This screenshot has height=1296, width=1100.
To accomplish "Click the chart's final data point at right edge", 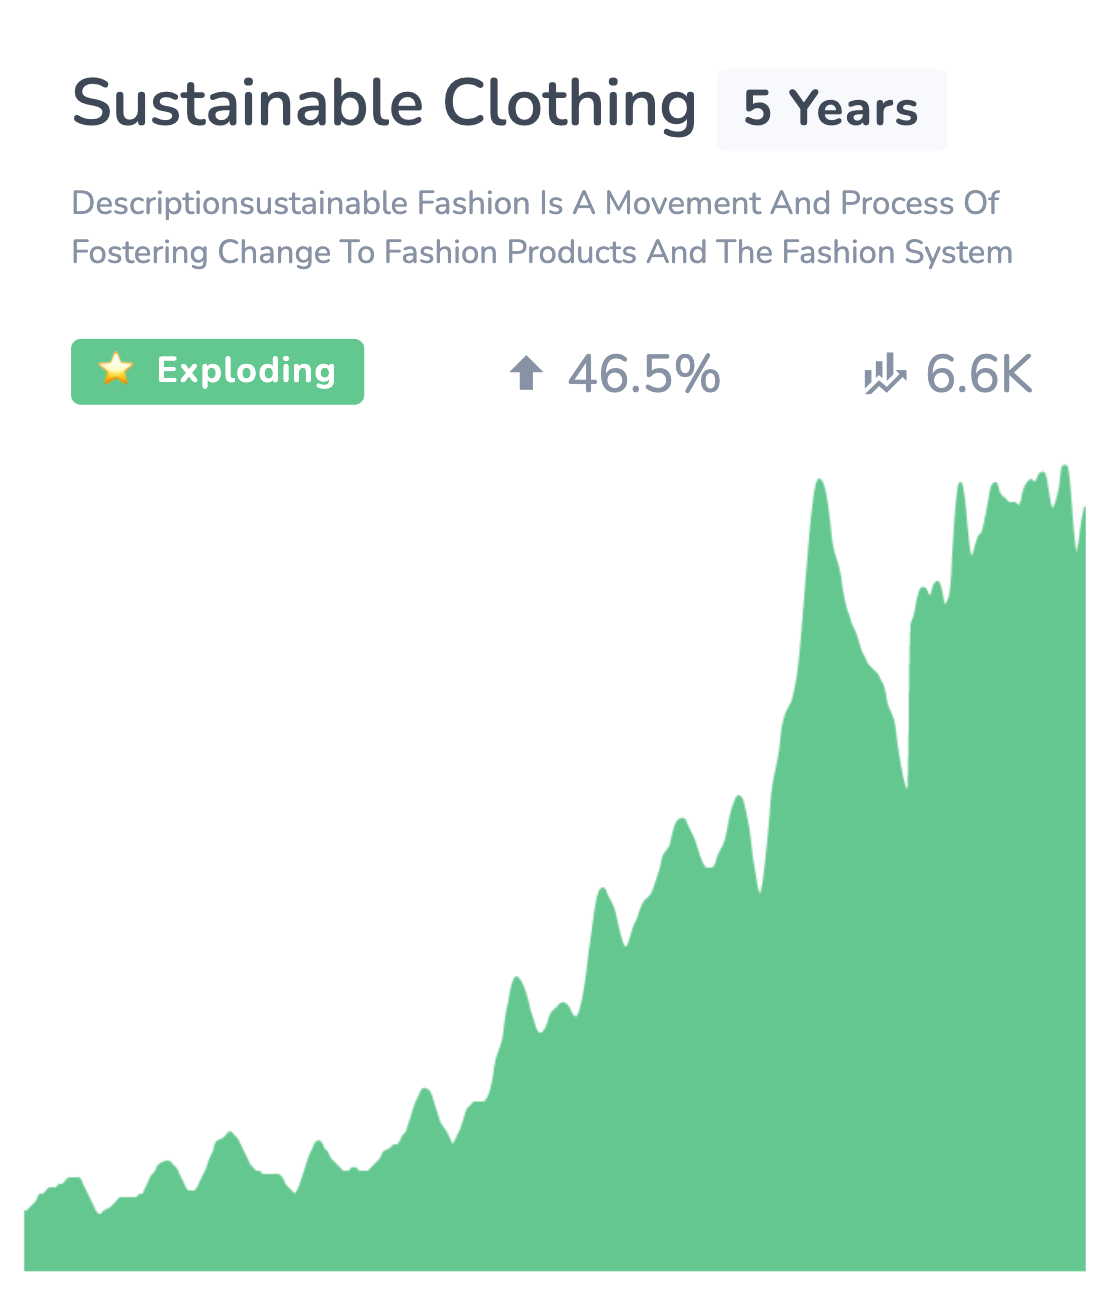I will tap(1084, 509).
